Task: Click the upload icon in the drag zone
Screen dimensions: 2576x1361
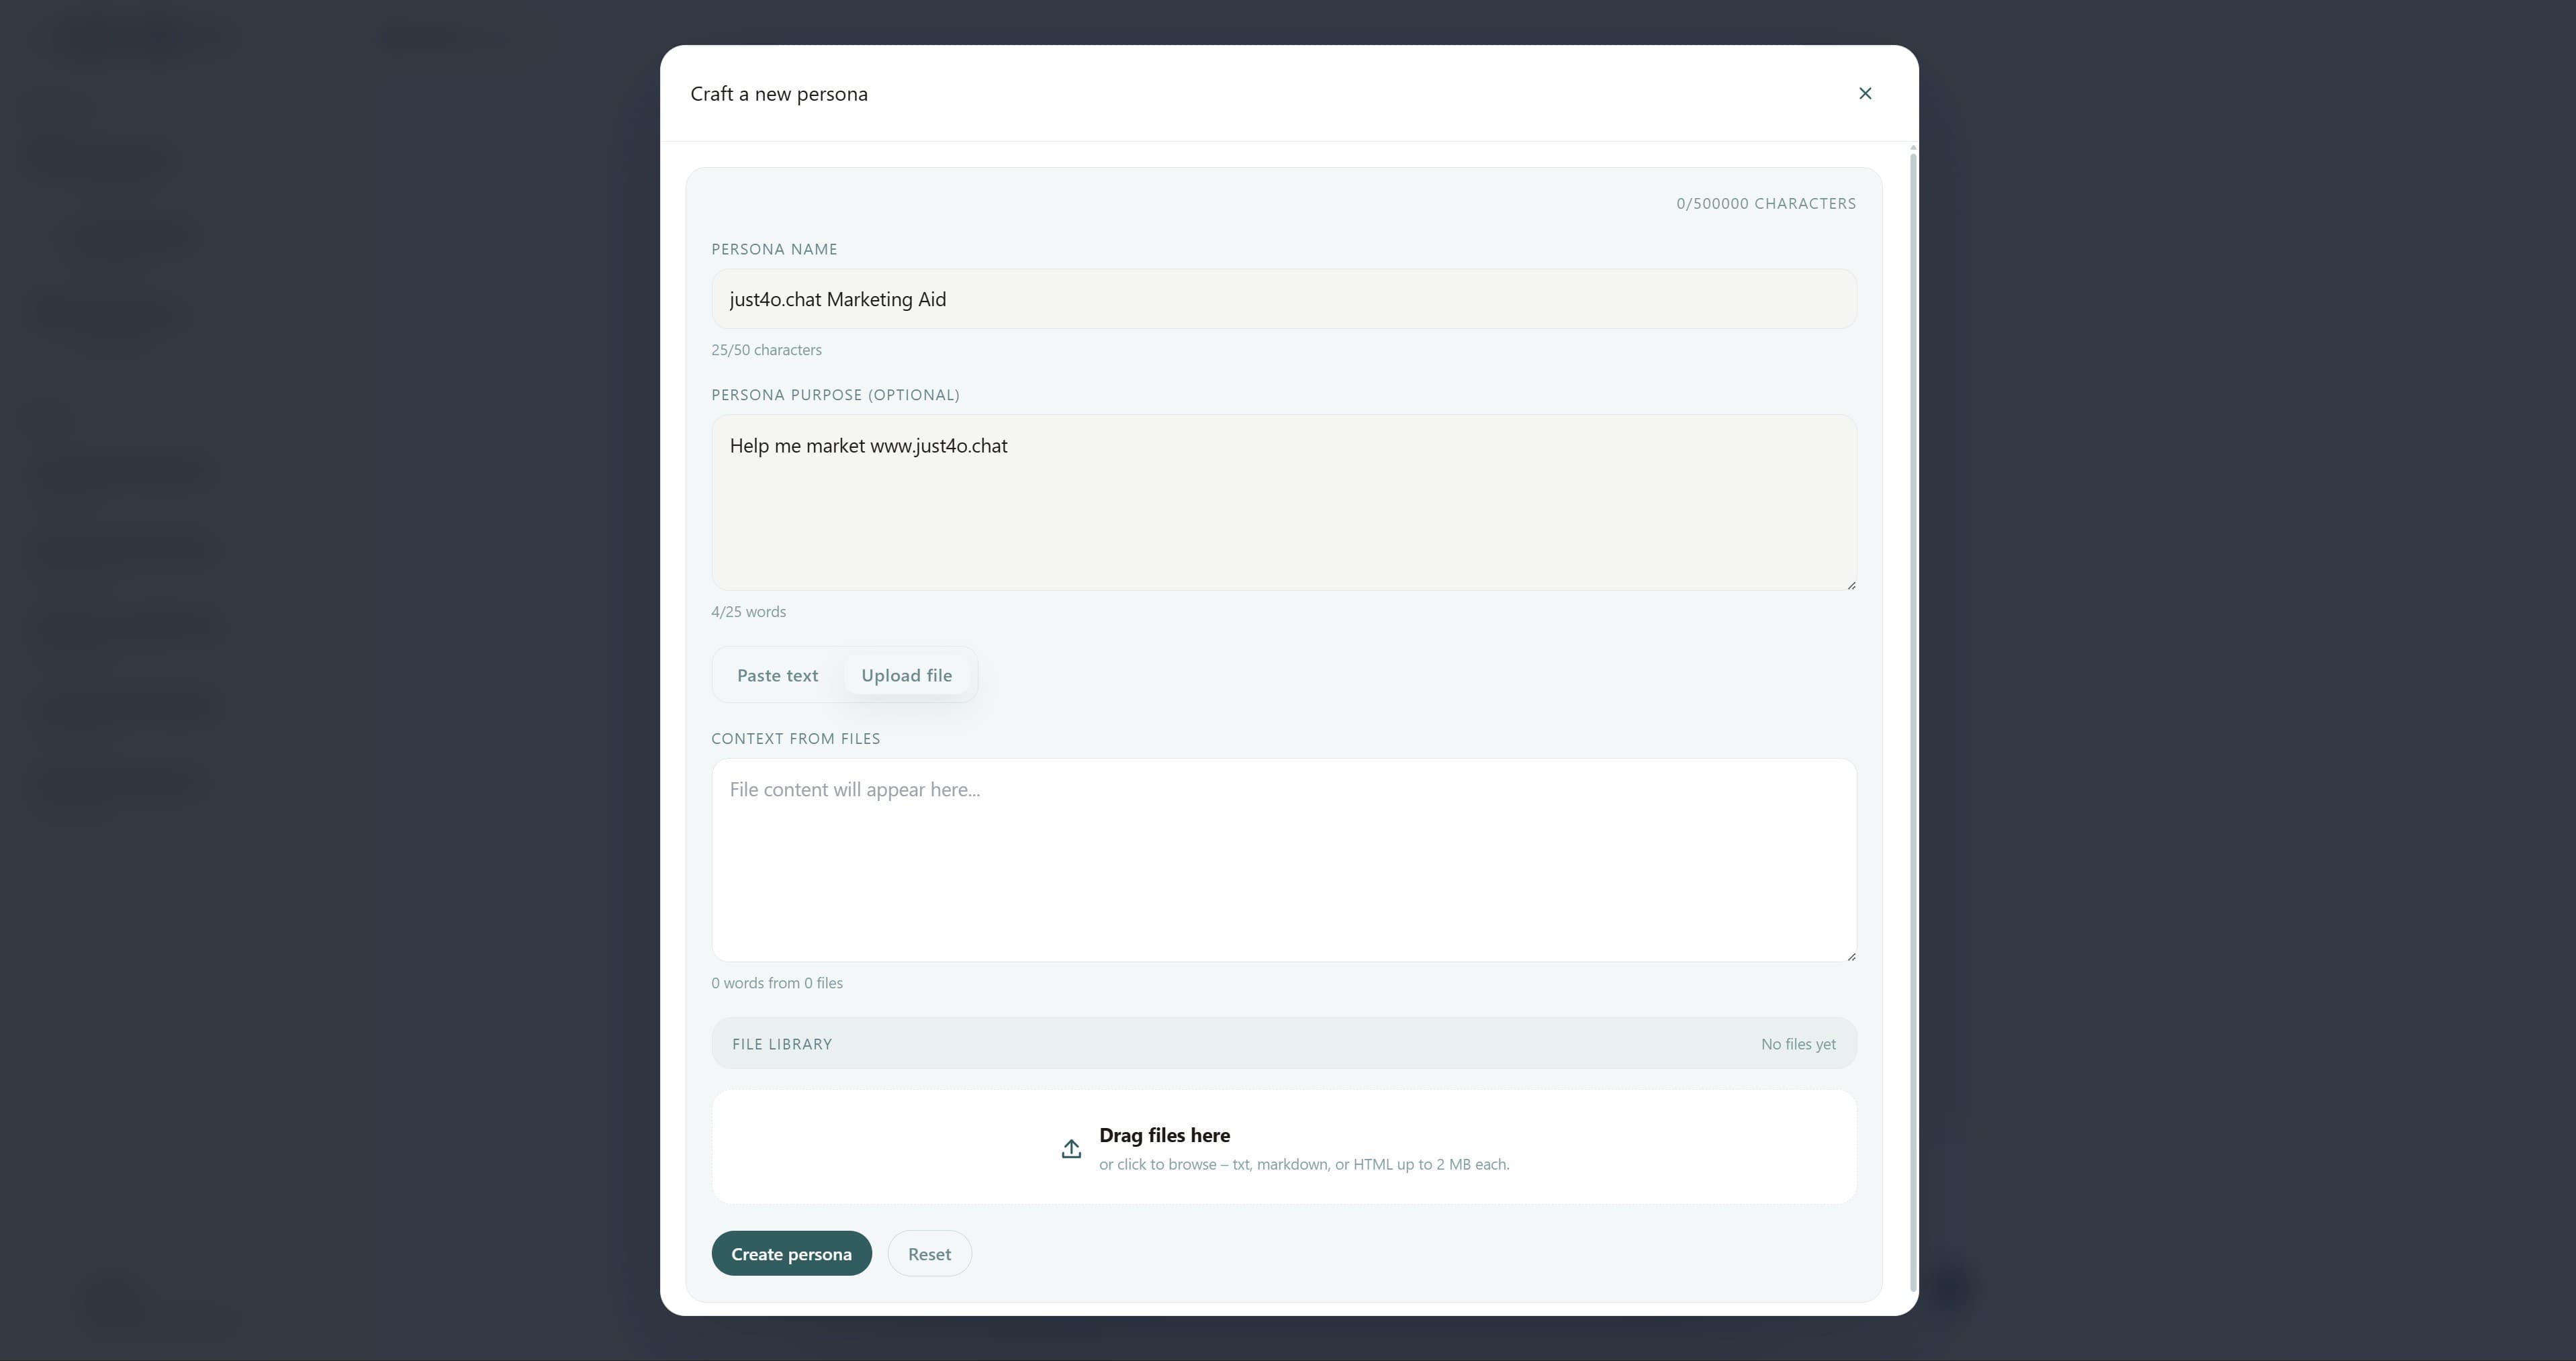Action: [1071, 1148]
